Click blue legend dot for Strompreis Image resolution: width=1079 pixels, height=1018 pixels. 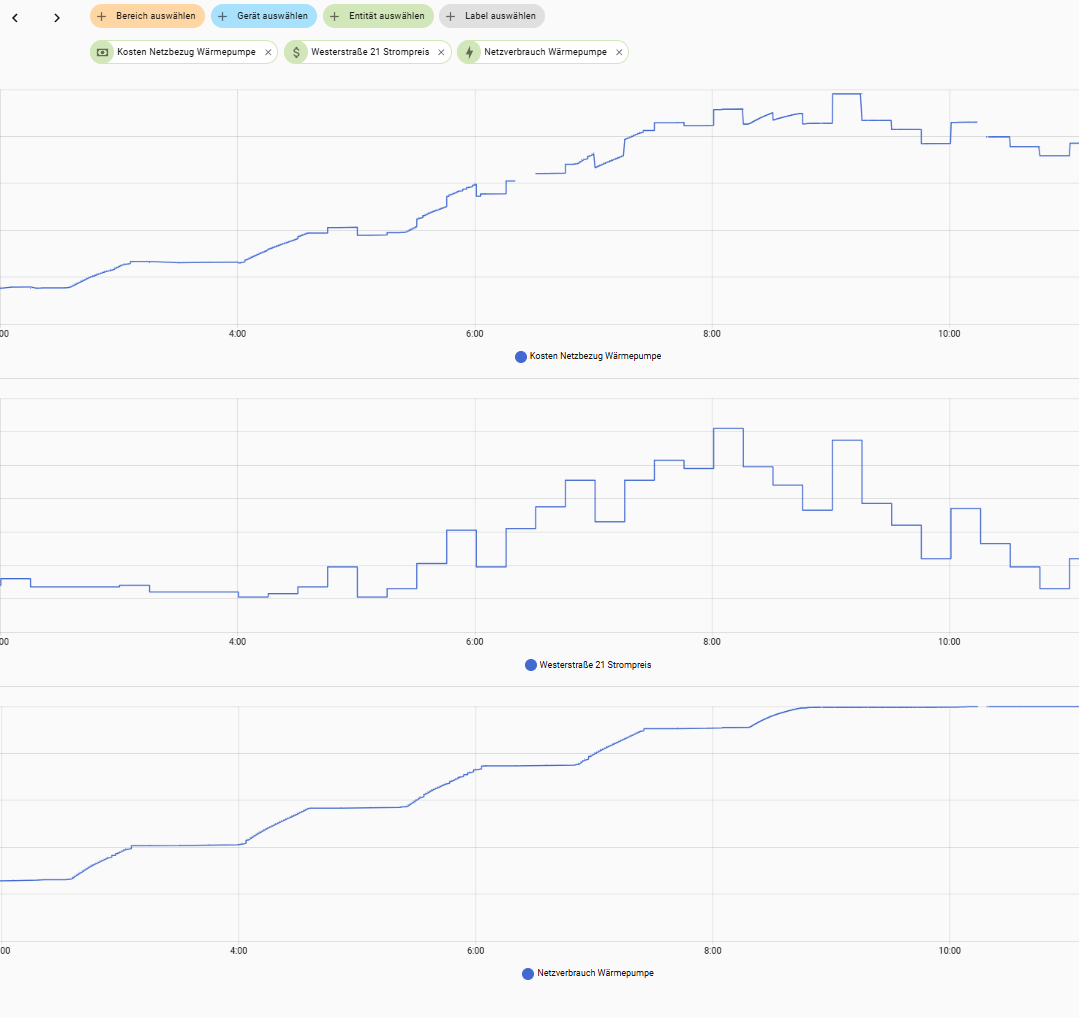[531, 665]
